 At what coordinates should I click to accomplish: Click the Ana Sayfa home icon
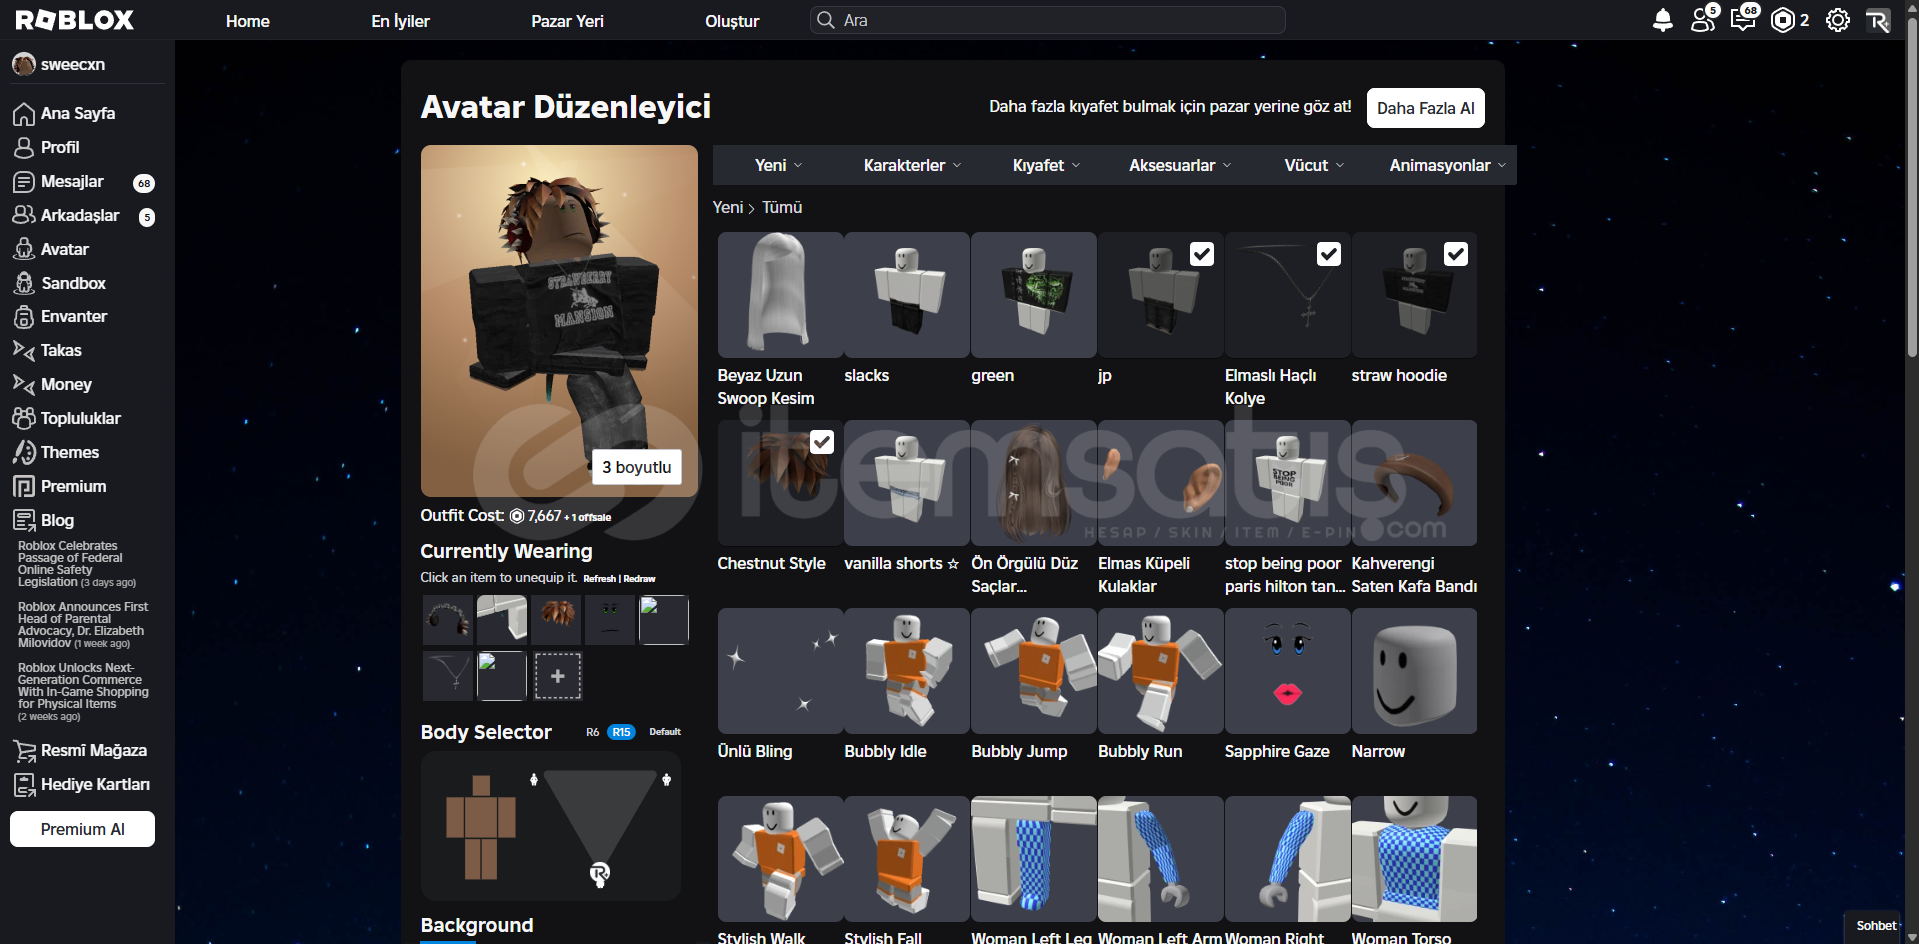[x=24, y=114]
